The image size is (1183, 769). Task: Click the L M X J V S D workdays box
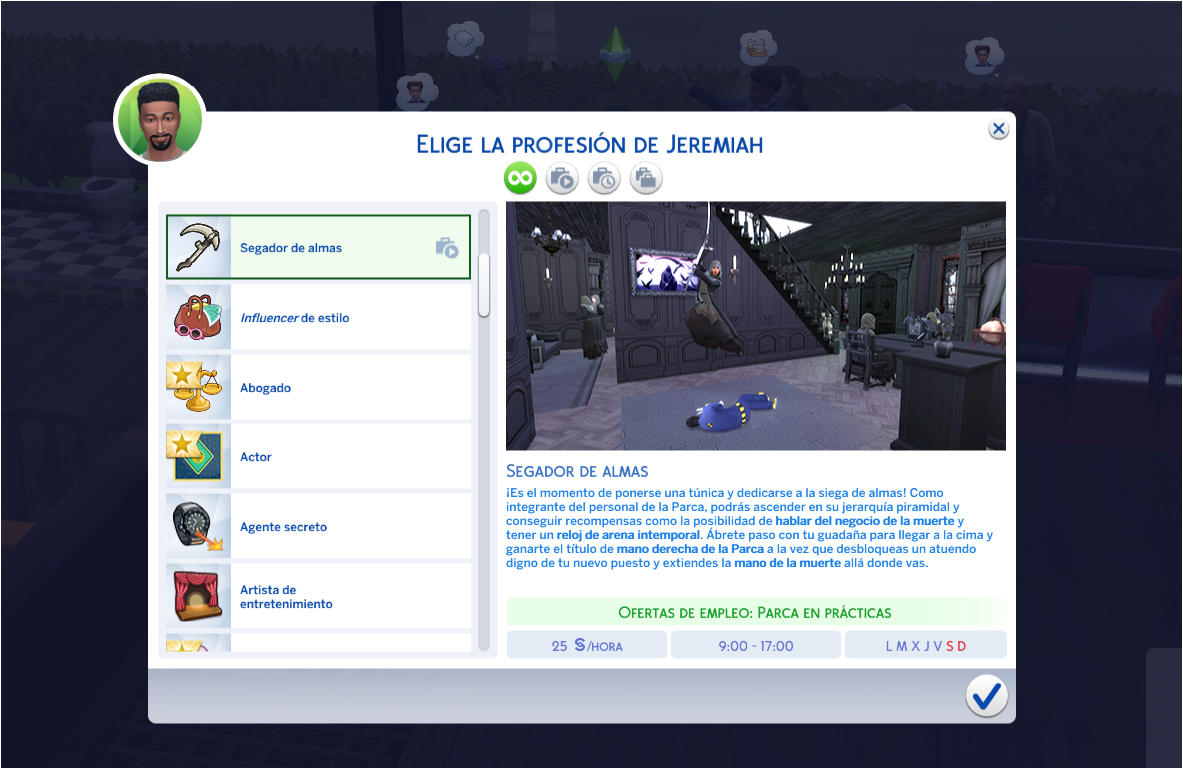click(x=926, y=645)
